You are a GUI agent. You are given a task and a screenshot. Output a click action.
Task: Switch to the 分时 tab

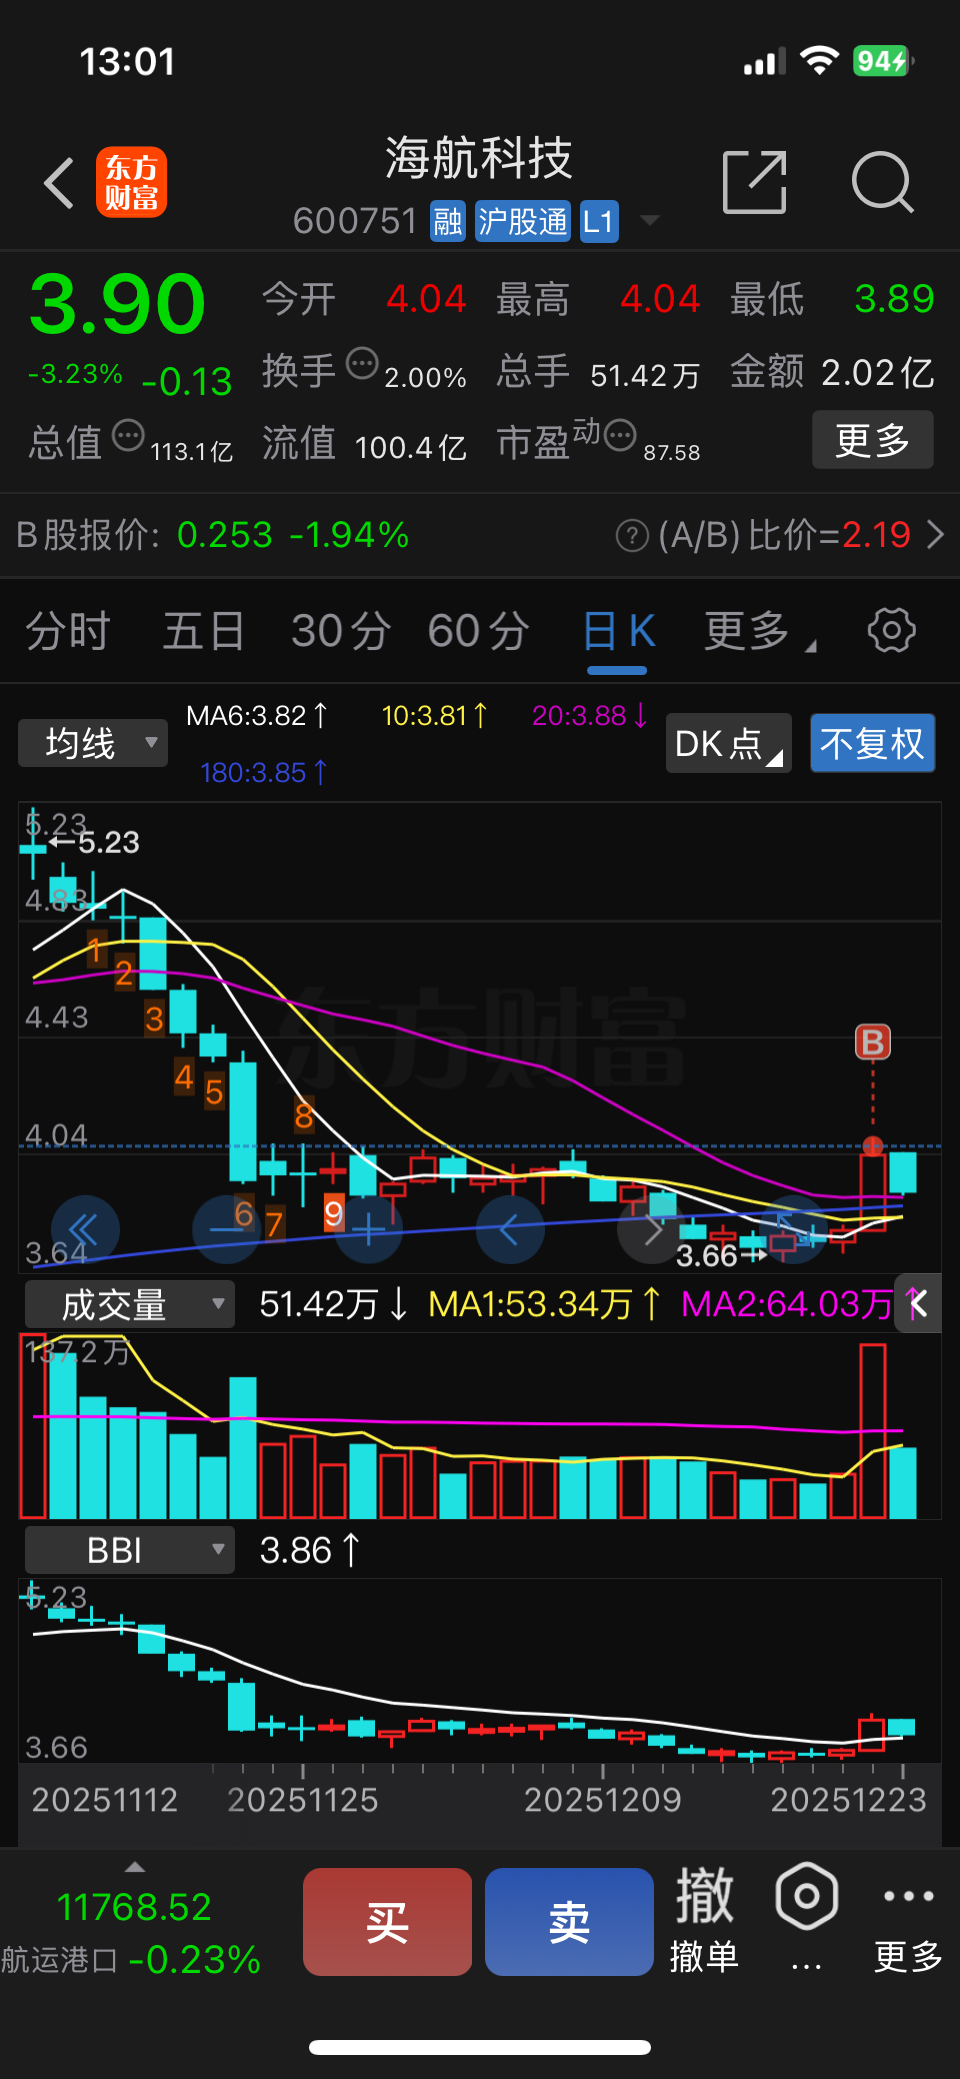pyautogui.click(x=68, y=631)
